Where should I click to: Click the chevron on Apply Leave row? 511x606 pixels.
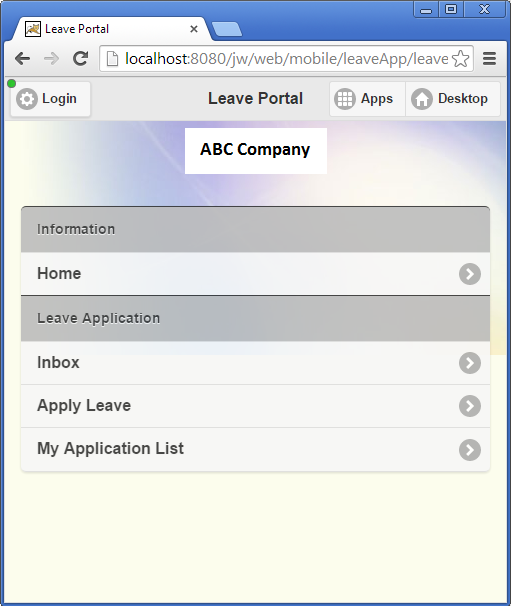(x=470, y=406)
